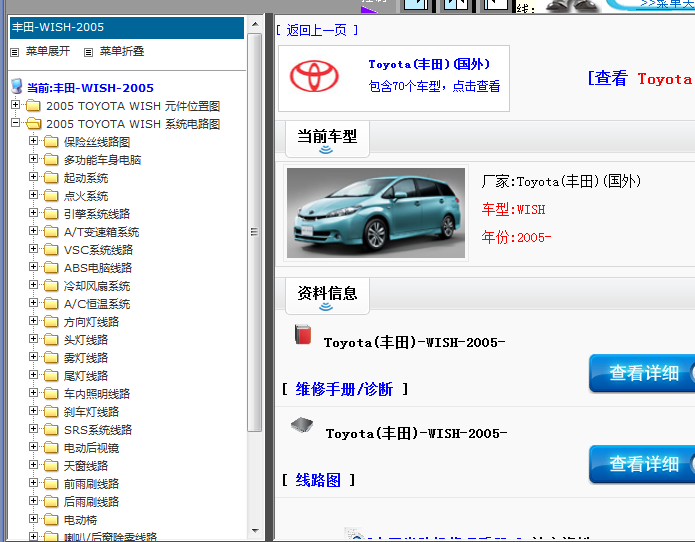Open Toyota(丰田)(国外) brand link
The width and height of the screenshot is (695, 542).
tap(429, 64)
